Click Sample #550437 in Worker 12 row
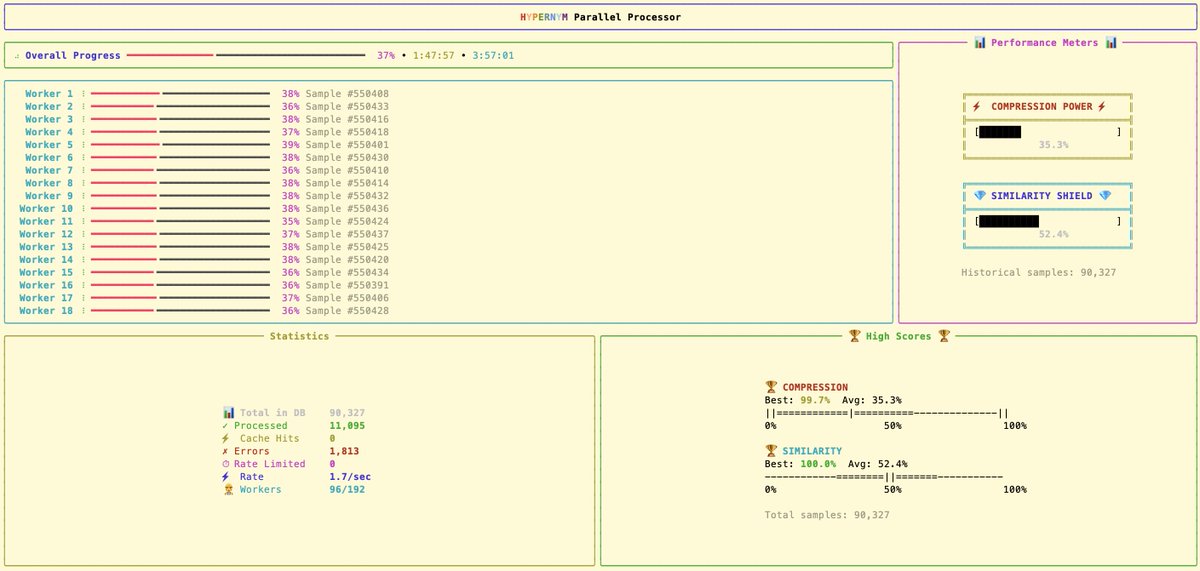This screenshot has width=1200, height=571. [347, 234]
